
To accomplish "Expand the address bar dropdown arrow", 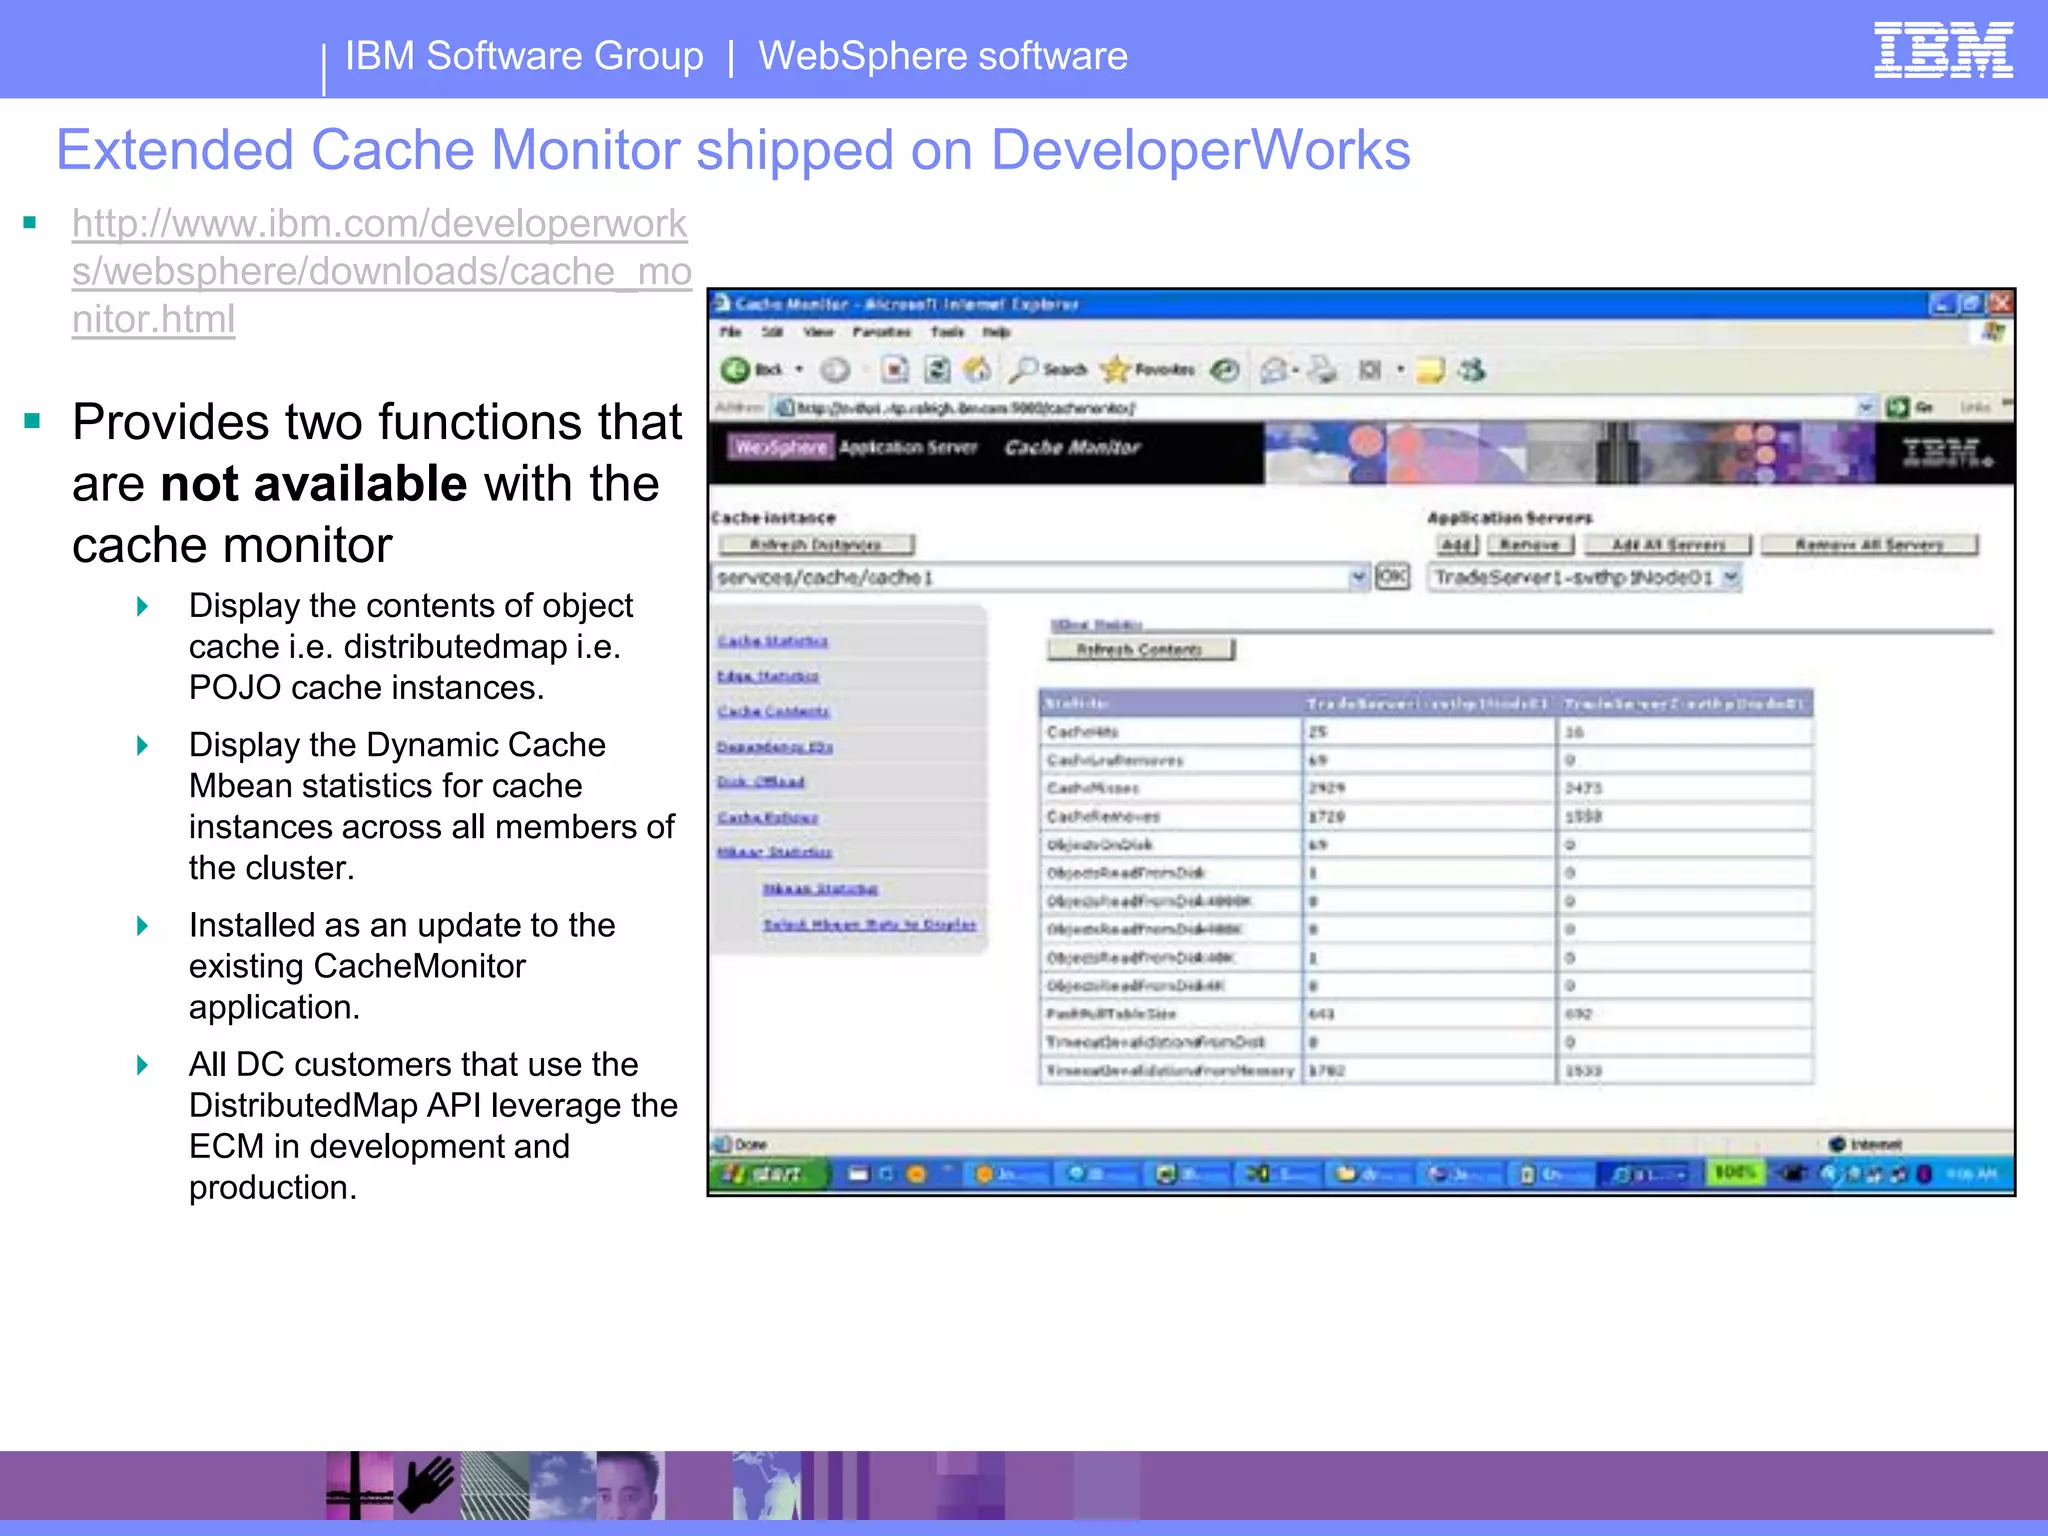I will click(x=1865, y=407).
